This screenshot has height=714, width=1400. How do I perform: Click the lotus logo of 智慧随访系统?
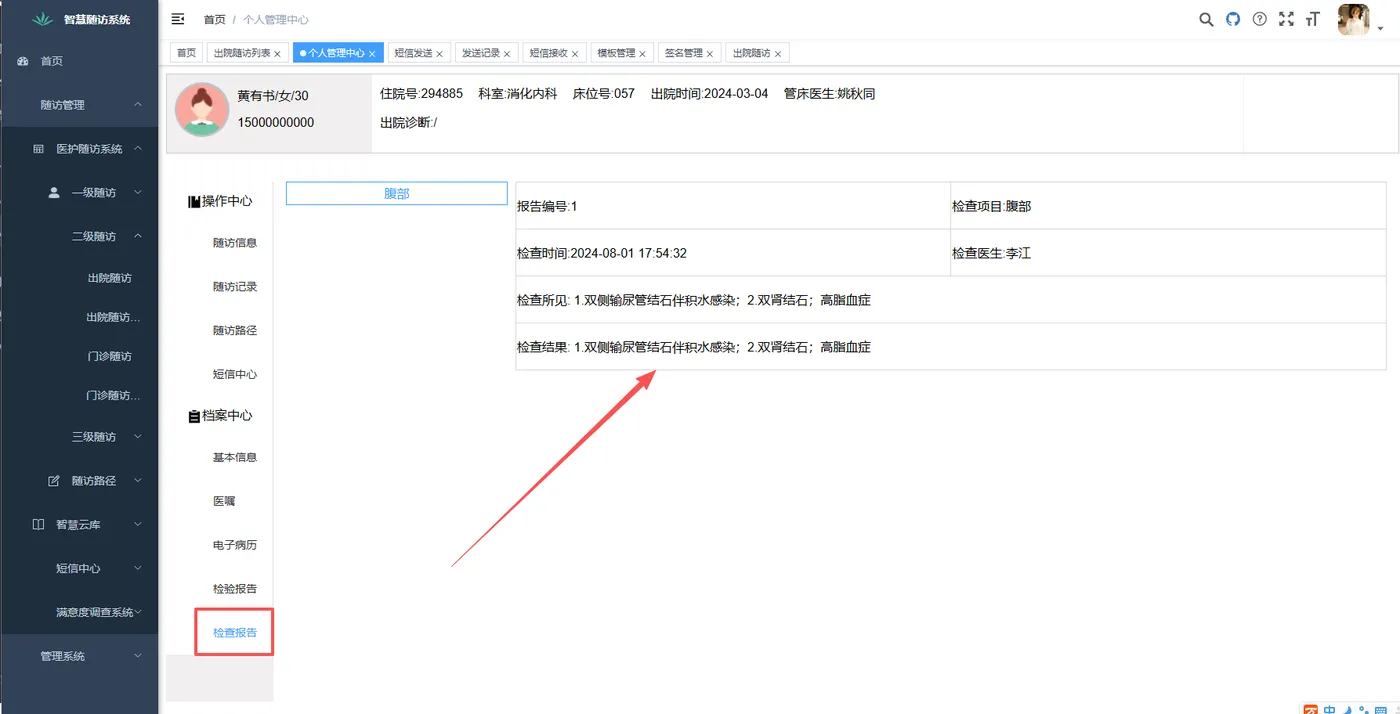coord(43,19)
